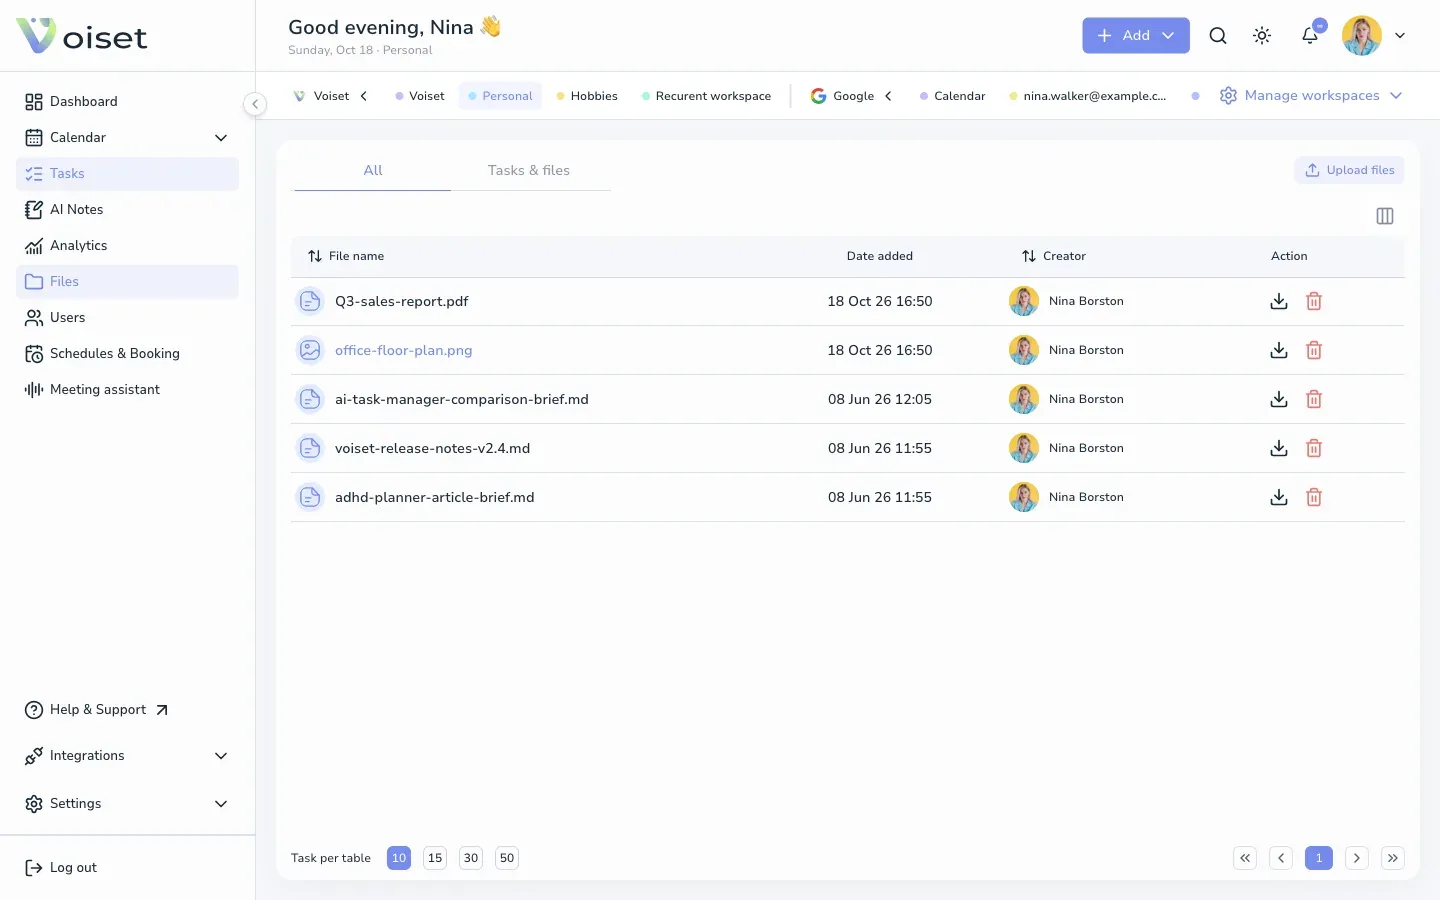Open the Add dropdown button
This screenshot has width=1440, height=900.
tap(1136, 35)
